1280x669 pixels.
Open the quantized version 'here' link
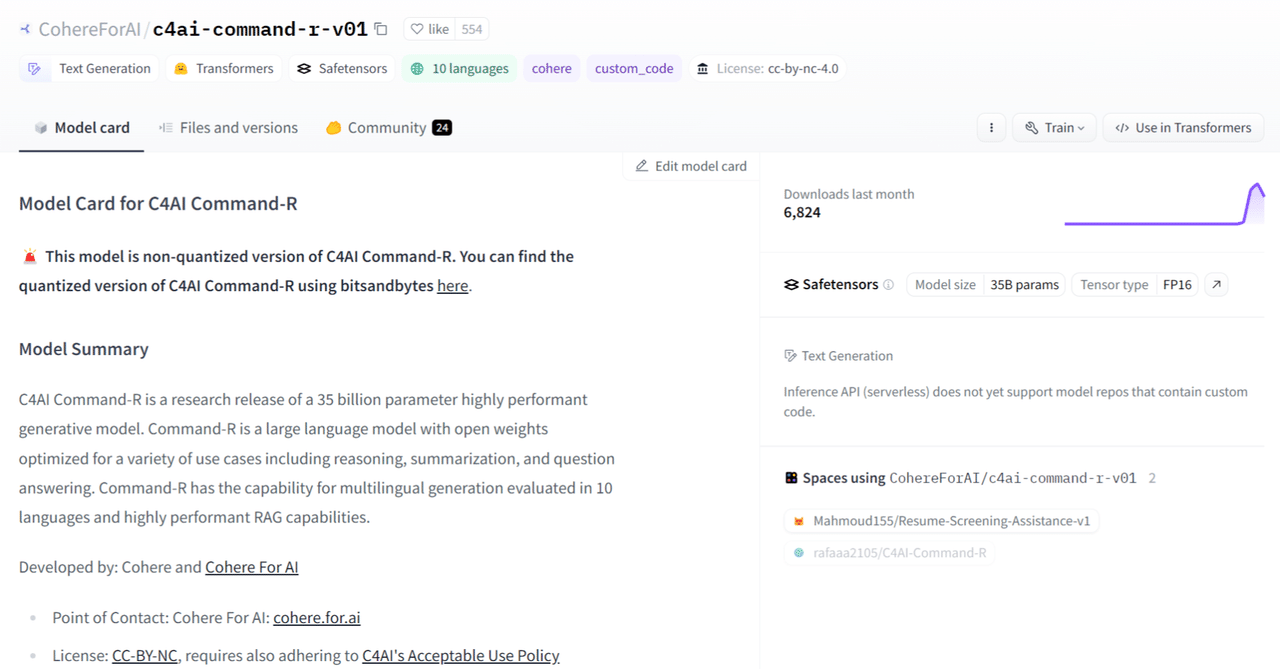pyautogui.click(x=452, y=286)
